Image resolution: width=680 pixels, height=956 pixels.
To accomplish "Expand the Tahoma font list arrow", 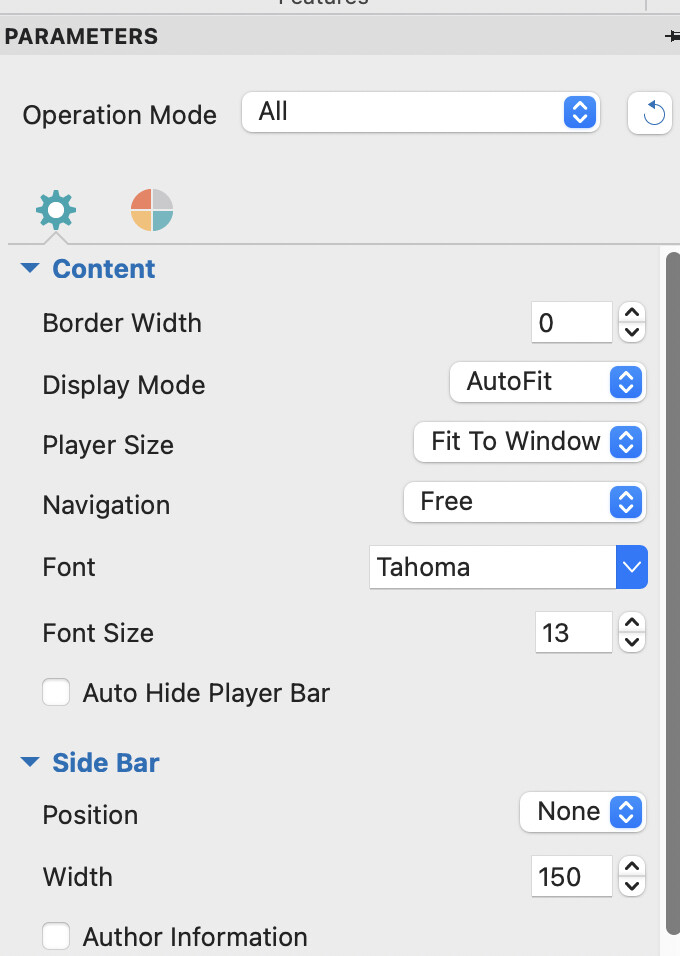I will (x=631, y=567).
